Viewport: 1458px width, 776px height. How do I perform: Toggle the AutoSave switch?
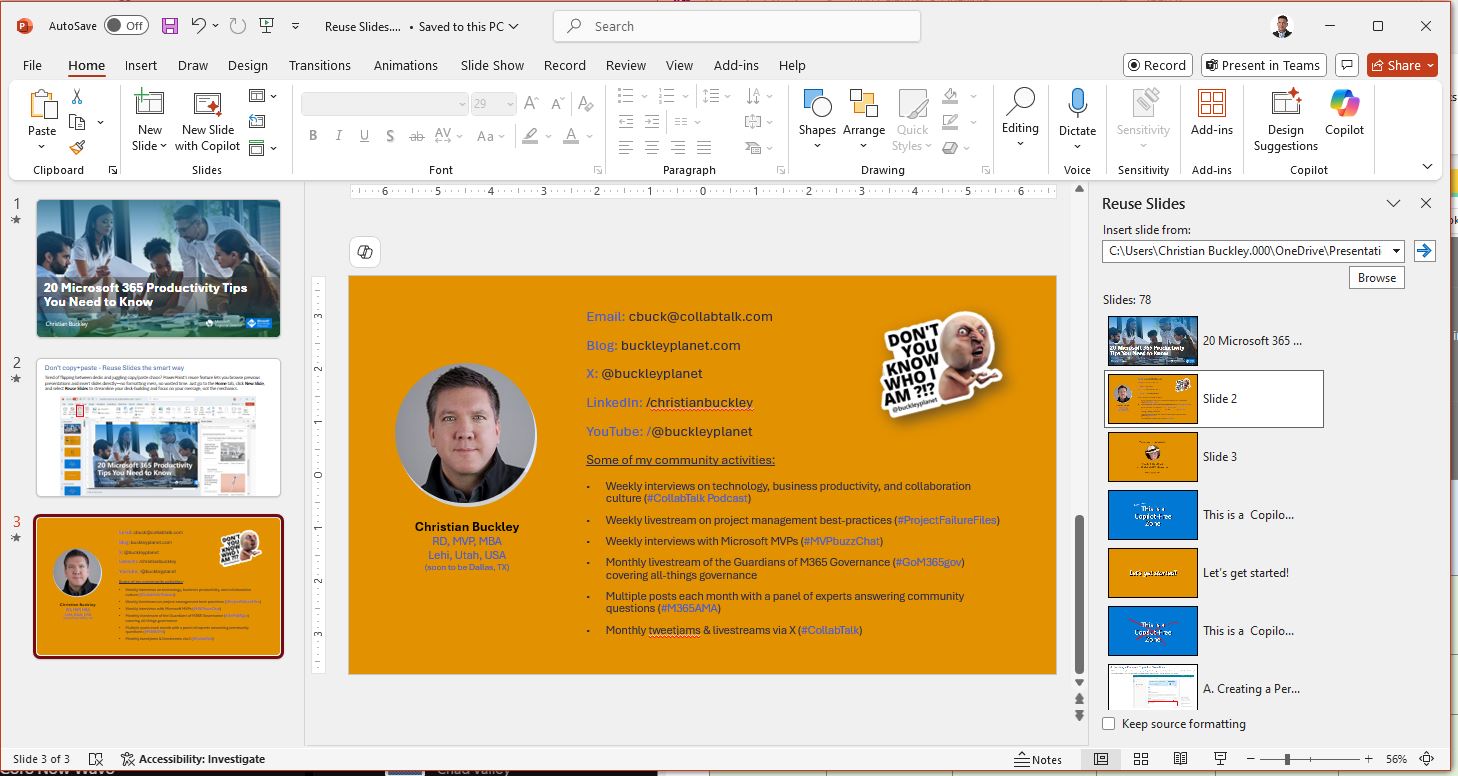click(x=126, y=26)
